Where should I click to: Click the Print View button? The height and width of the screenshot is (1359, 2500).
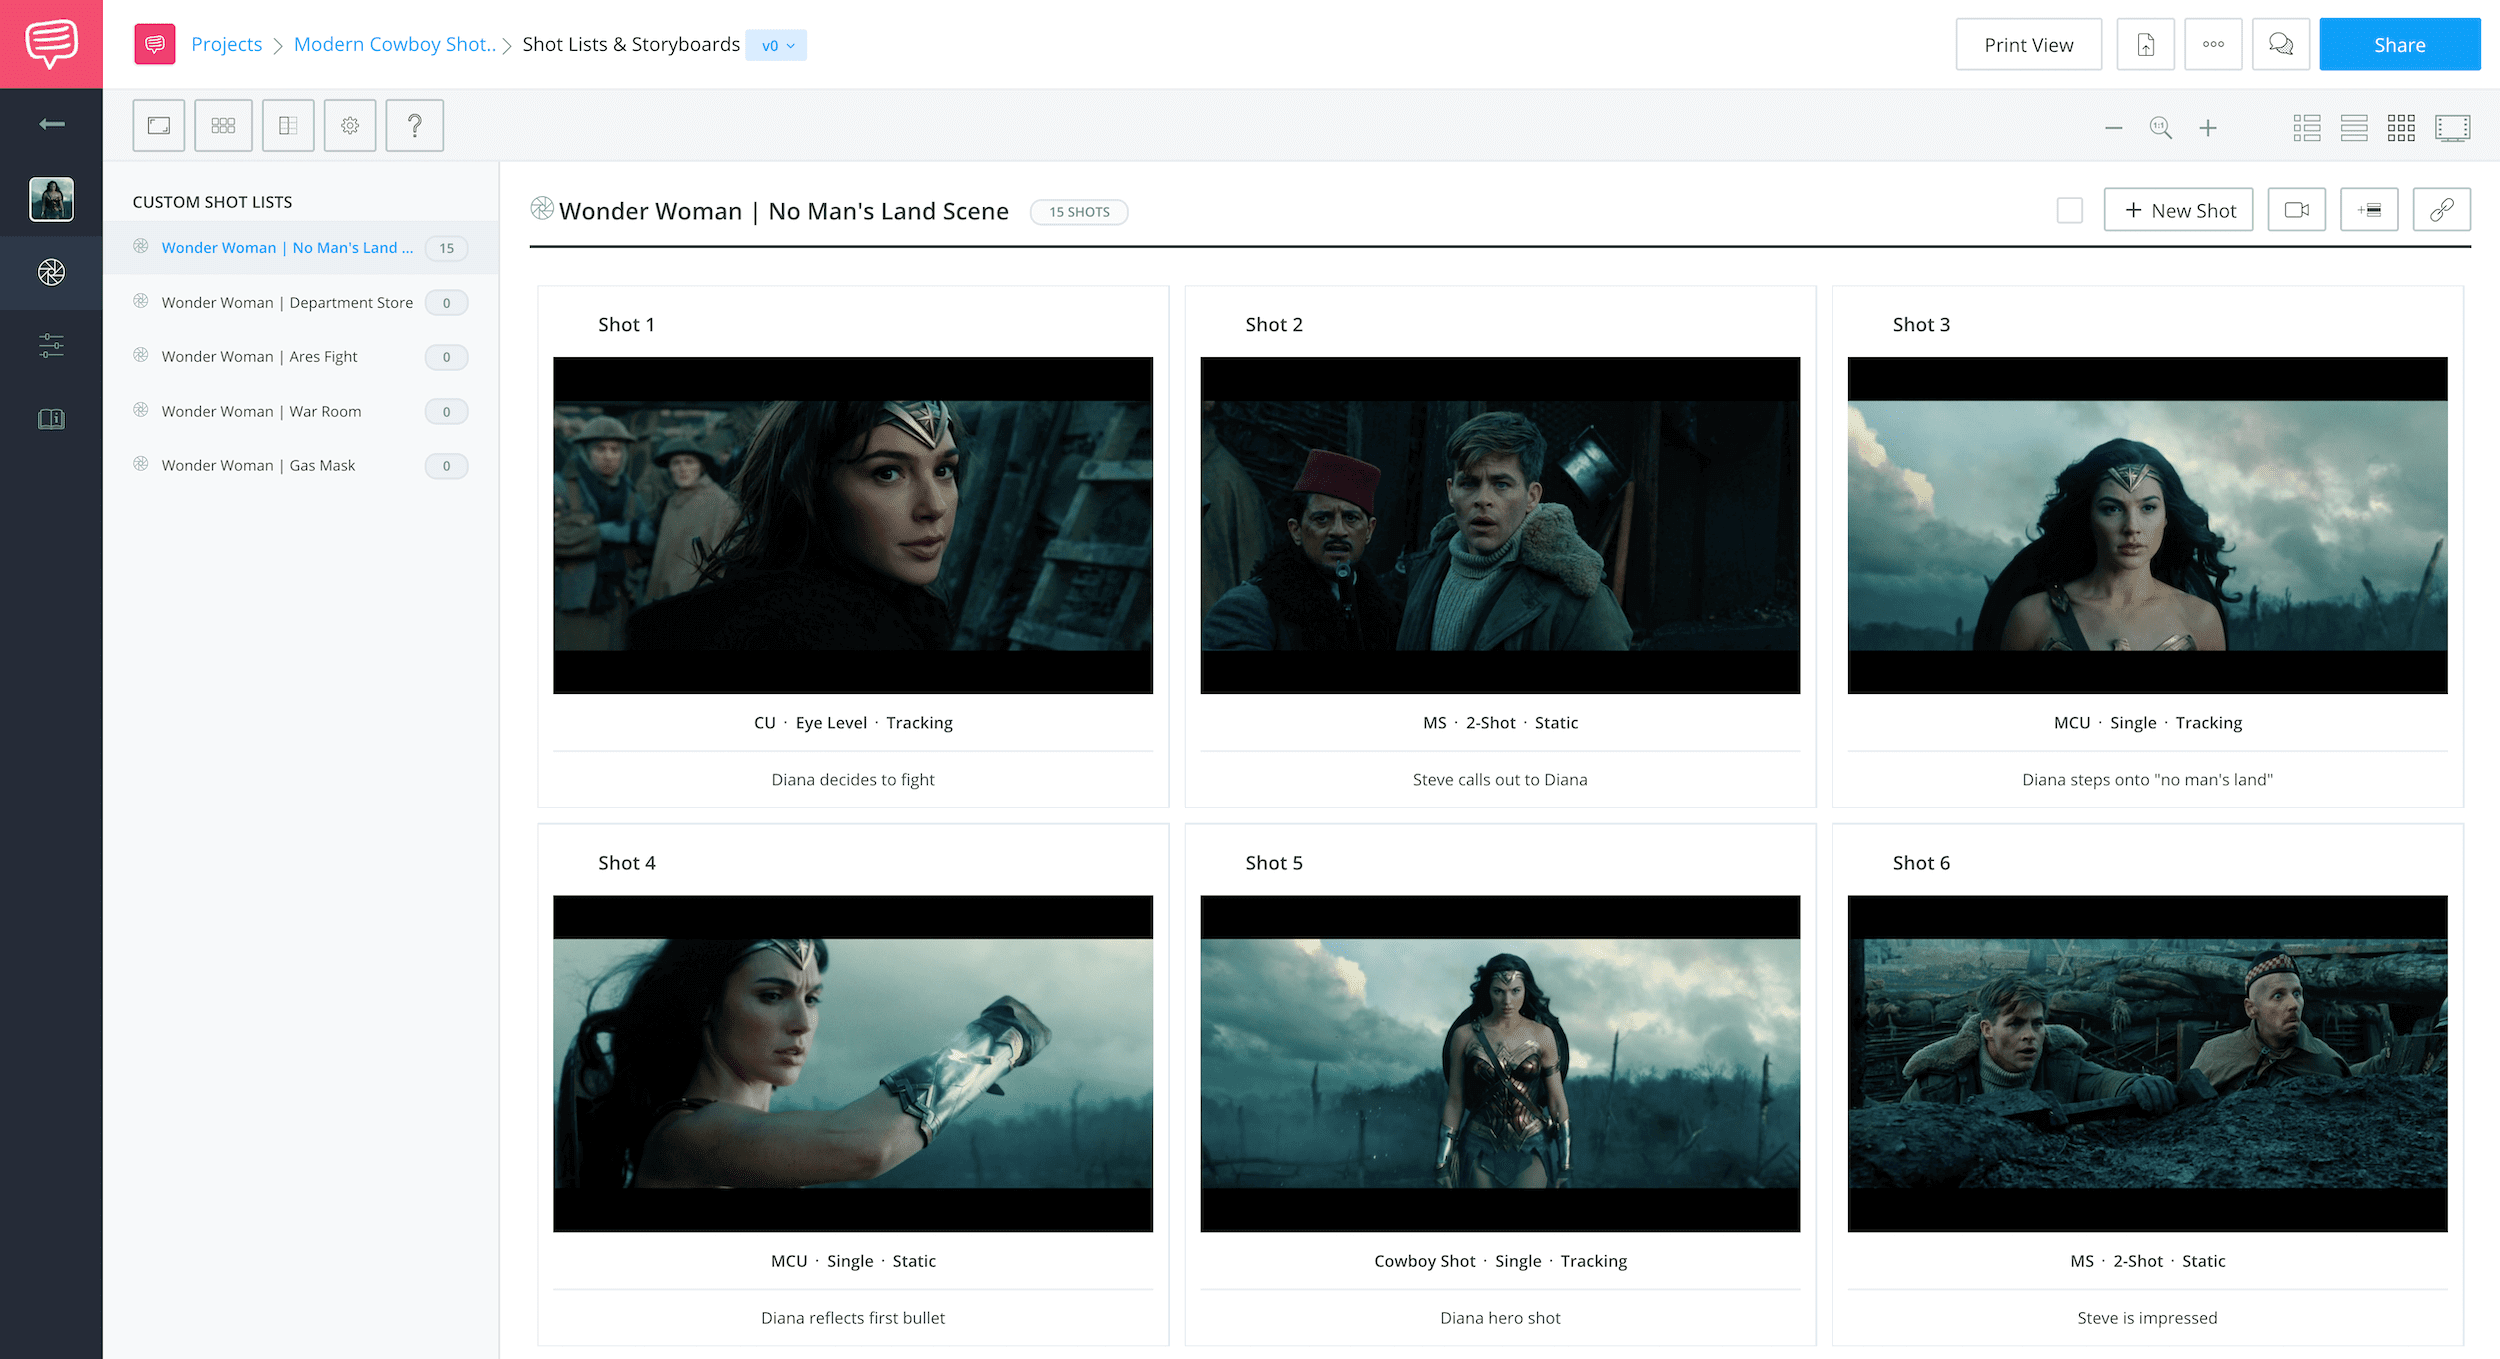pyautogui.click(x=2028, y=45)
